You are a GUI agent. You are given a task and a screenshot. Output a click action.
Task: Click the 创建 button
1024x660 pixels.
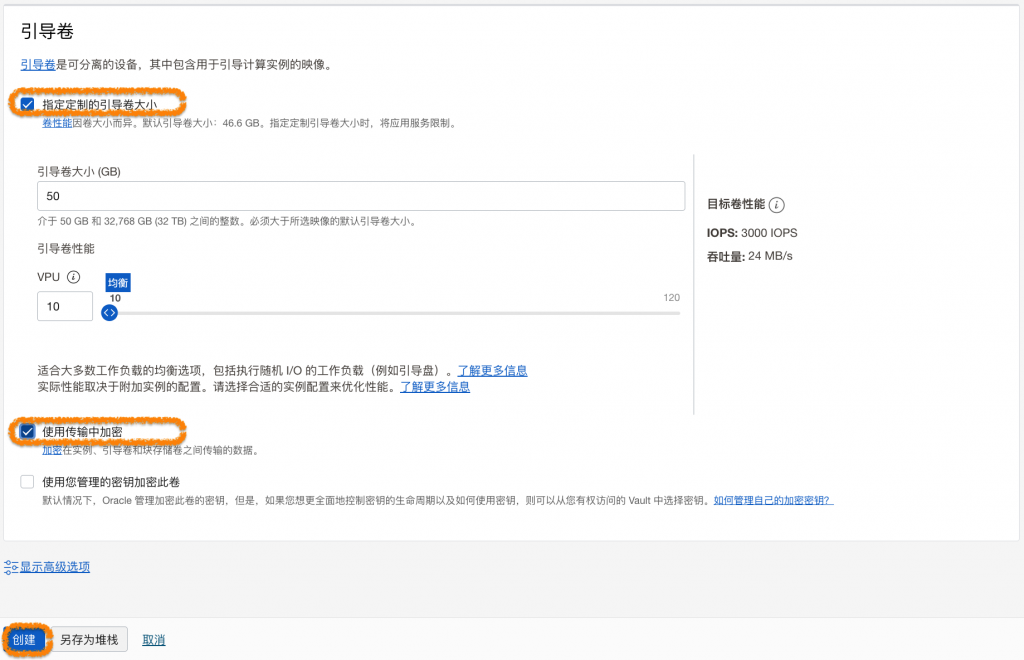[24, 640]
